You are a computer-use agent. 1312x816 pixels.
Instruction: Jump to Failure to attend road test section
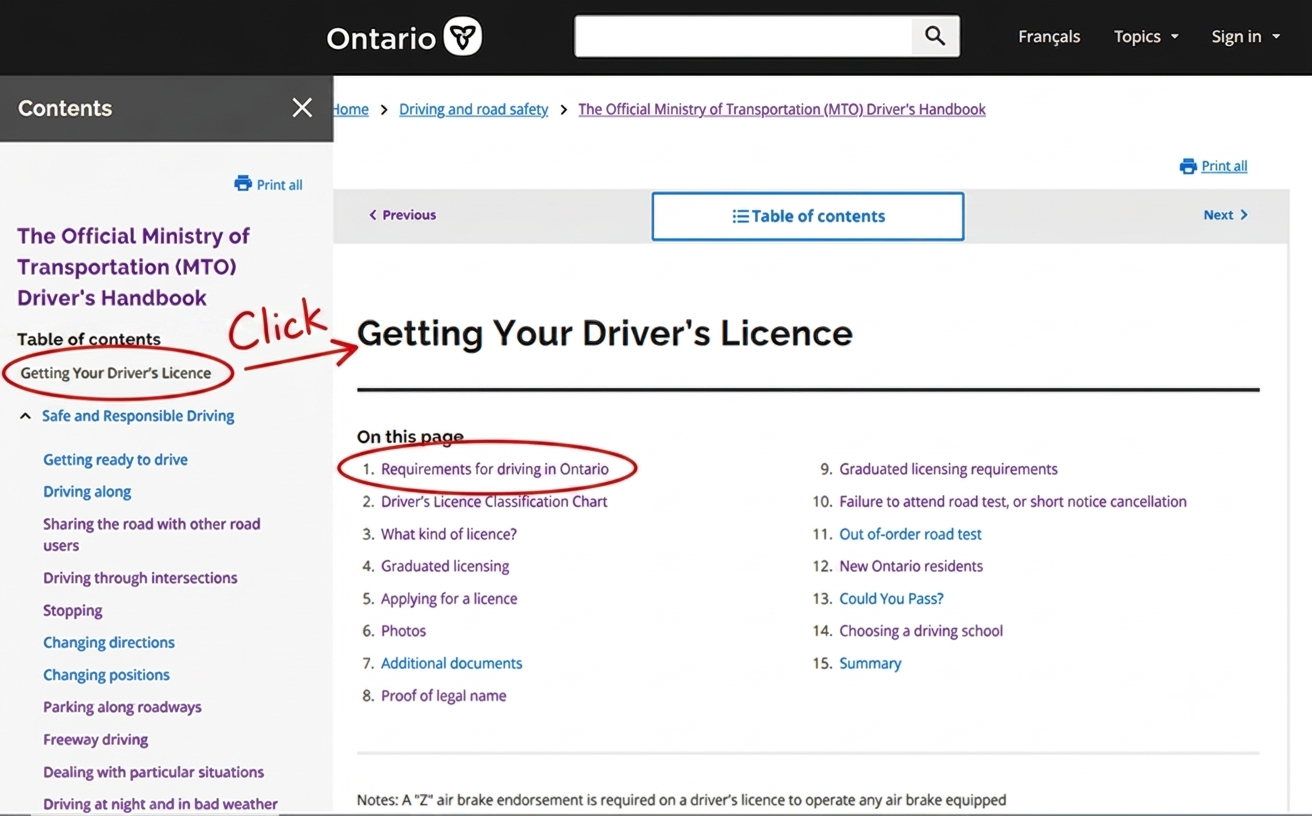click(1013, 502)
